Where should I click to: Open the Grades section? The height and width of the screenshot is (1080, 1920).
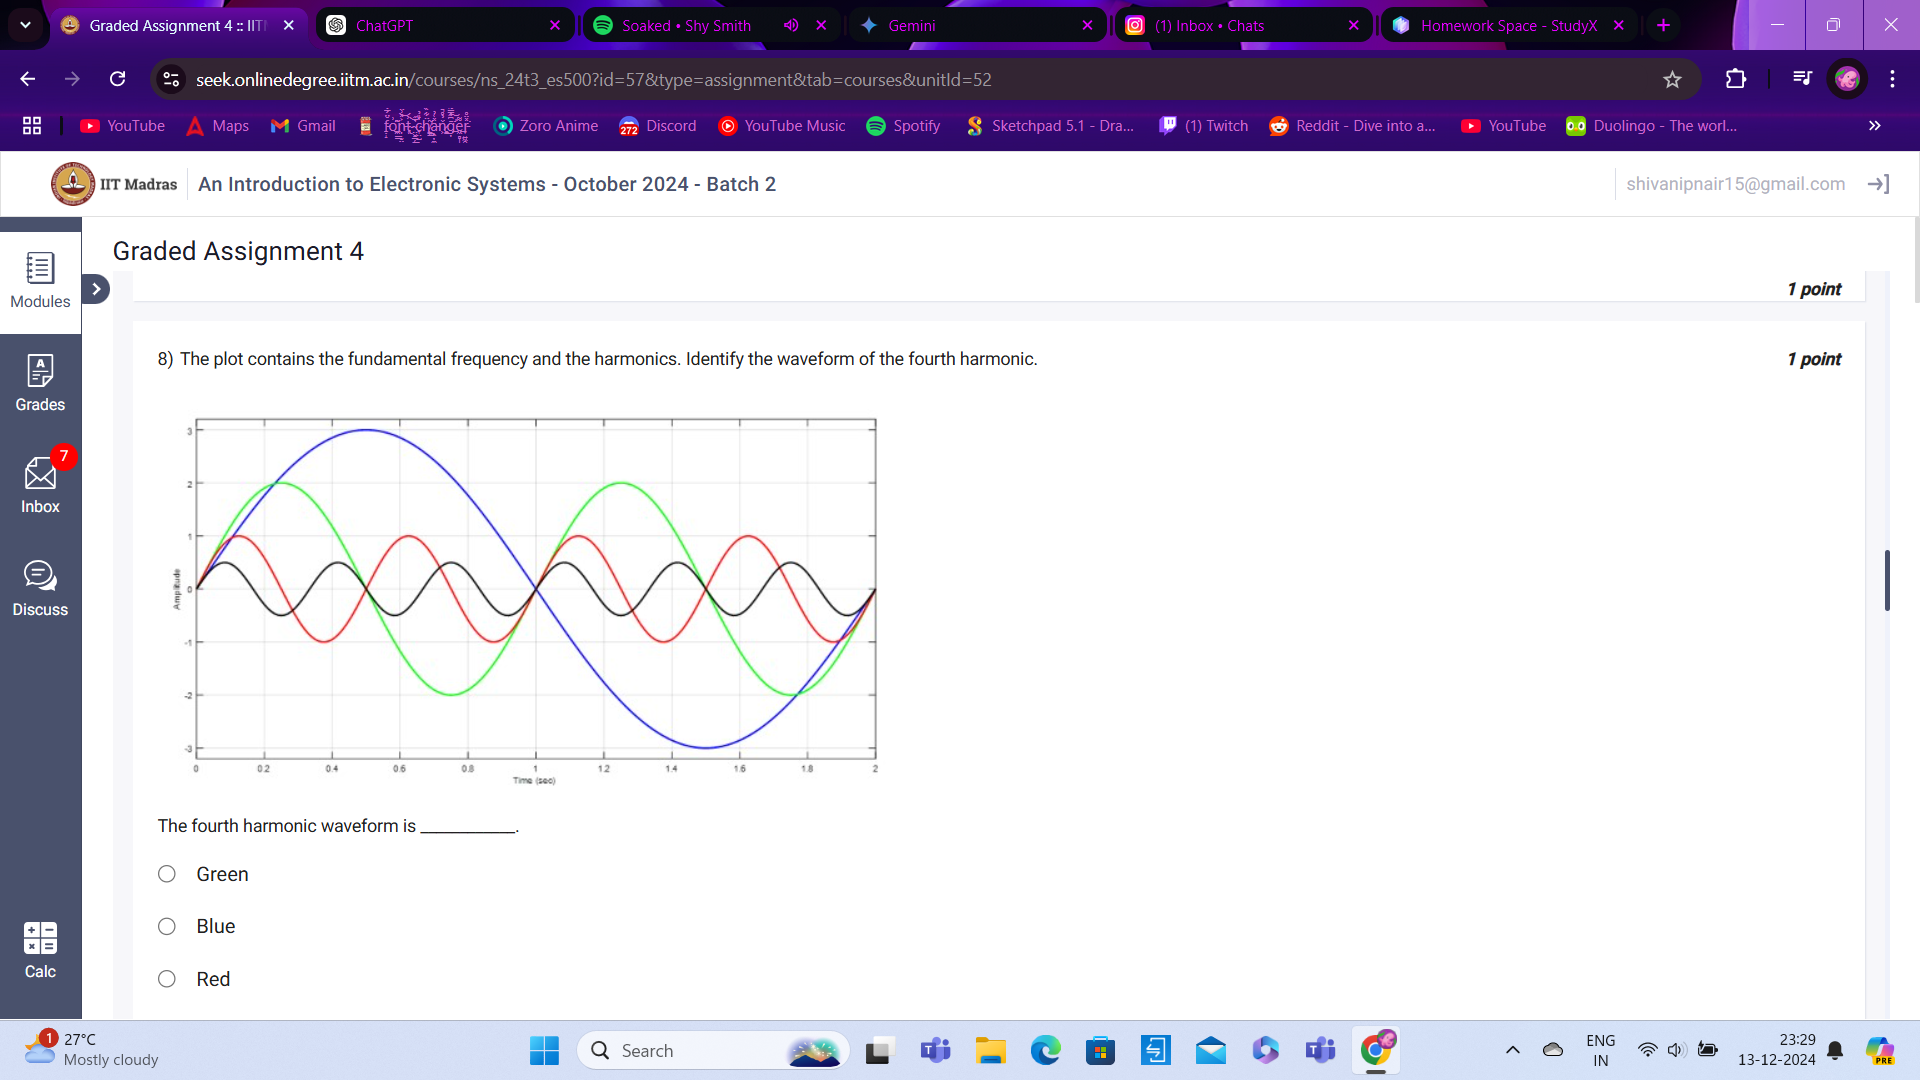click(x=40, y=383)
